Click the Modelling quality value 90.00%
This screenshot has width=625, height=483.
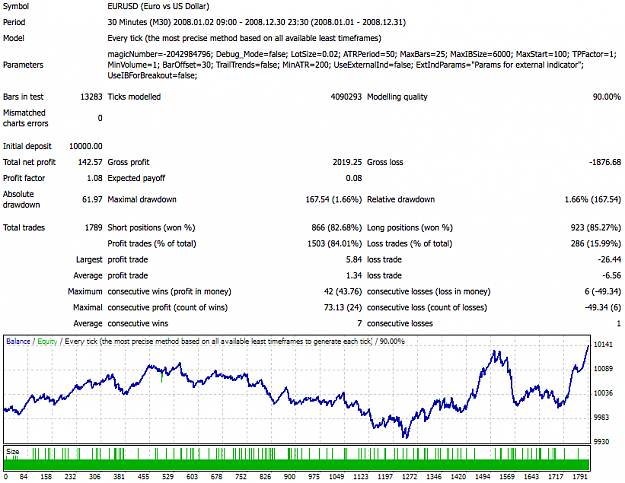[x=607, y=97]
